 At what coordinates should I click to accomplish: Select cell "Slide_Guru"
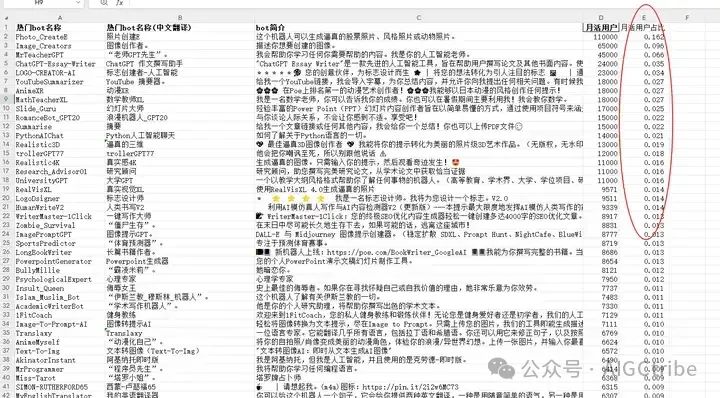35,108
